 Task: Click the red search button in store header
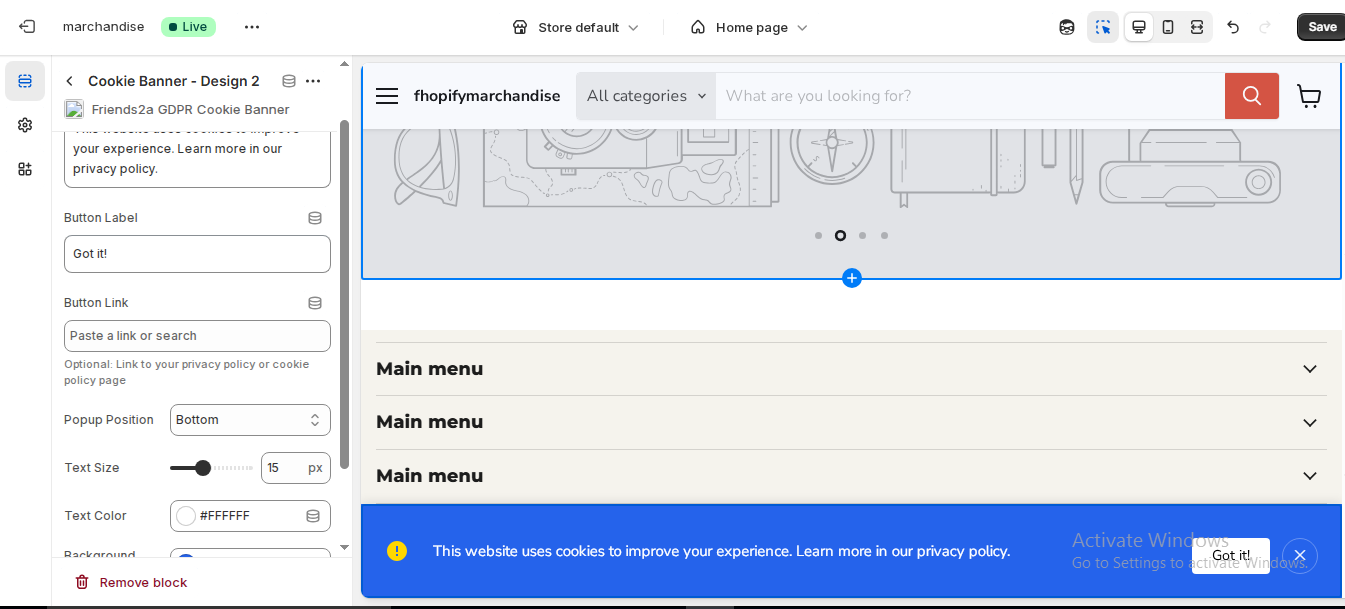1251,96
